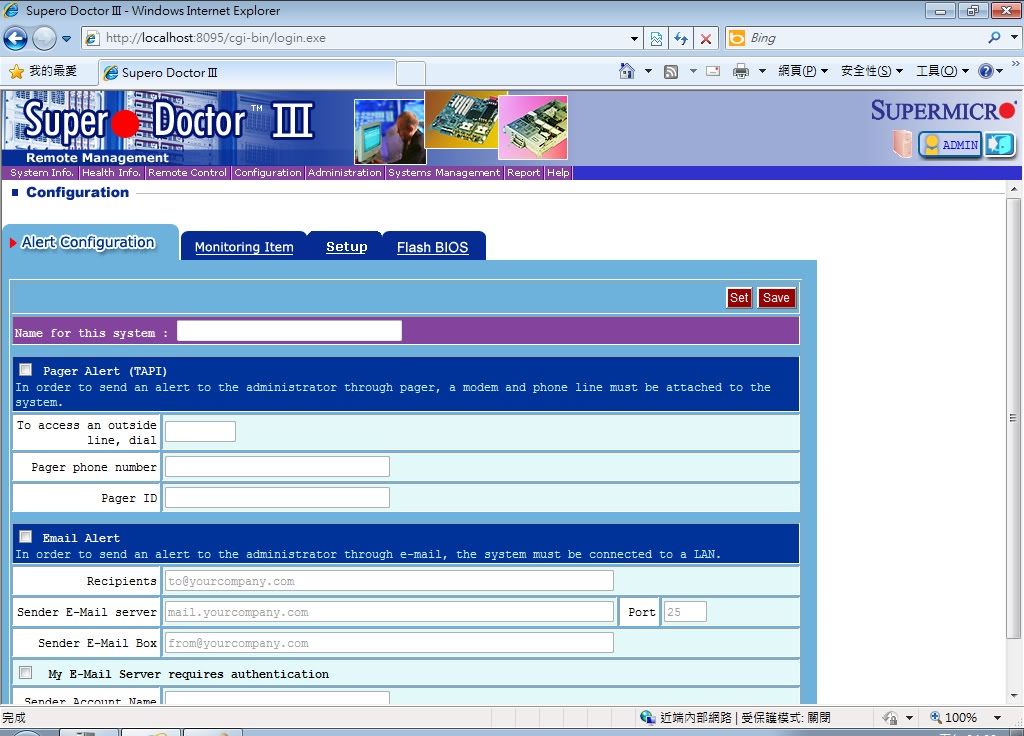The width and height of the screenshot is (1024, 736).
Task: Click the scrollbar up arrow
Action: [1013, 189]
